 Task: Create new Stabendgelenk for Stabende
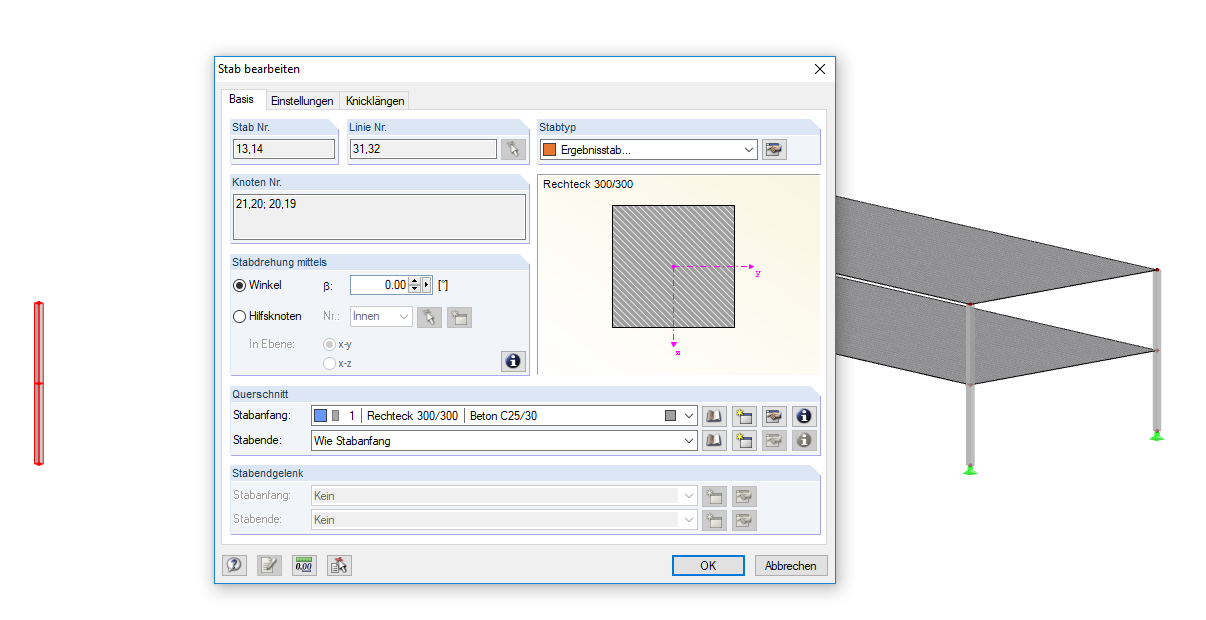point(714,520)
